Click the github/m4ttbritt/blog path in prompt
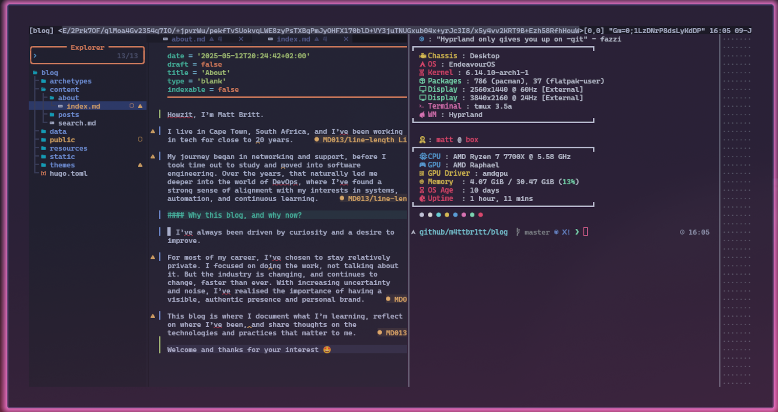This screenshot has width=778, height=412. pos(463,232)
